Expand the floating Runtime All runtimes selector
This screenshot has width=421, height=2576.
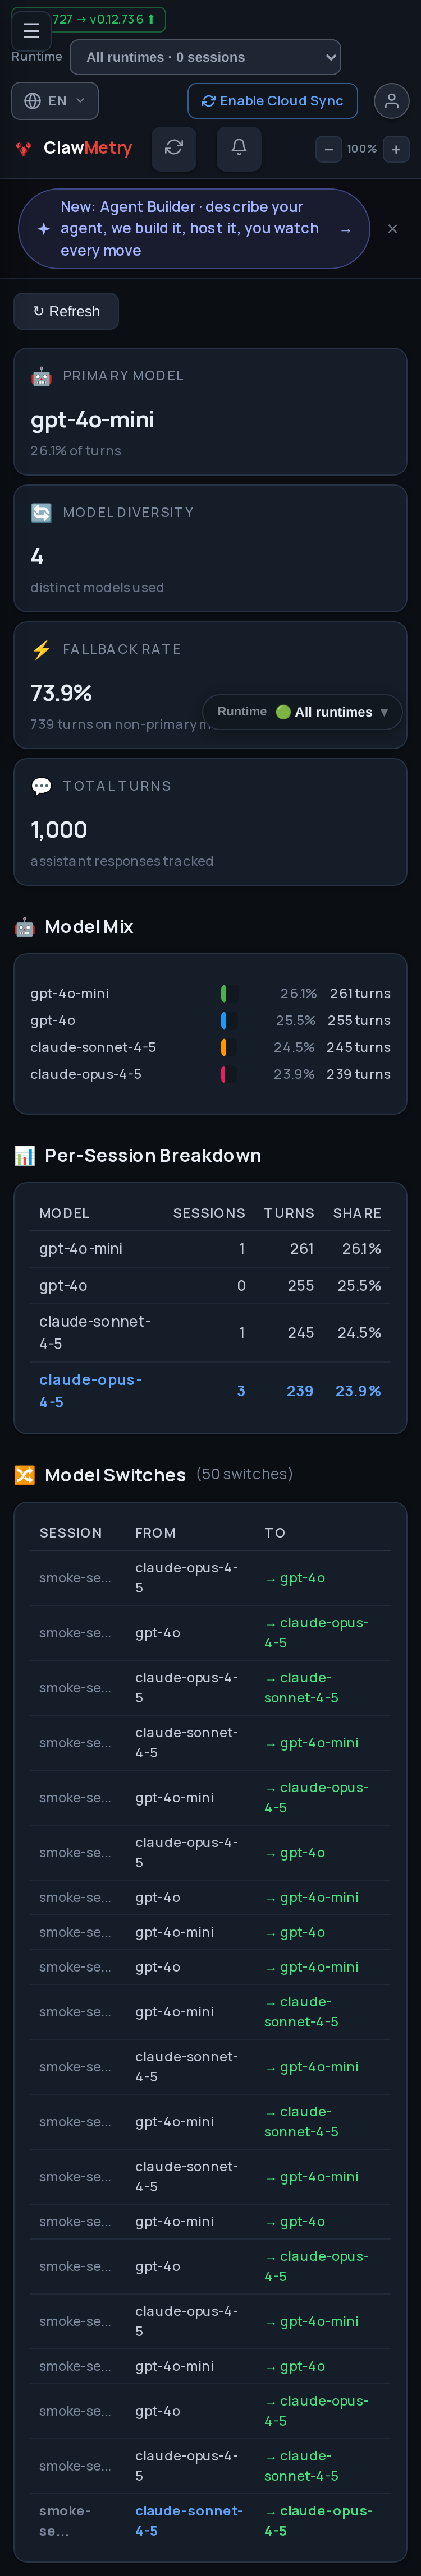[302, 712]
